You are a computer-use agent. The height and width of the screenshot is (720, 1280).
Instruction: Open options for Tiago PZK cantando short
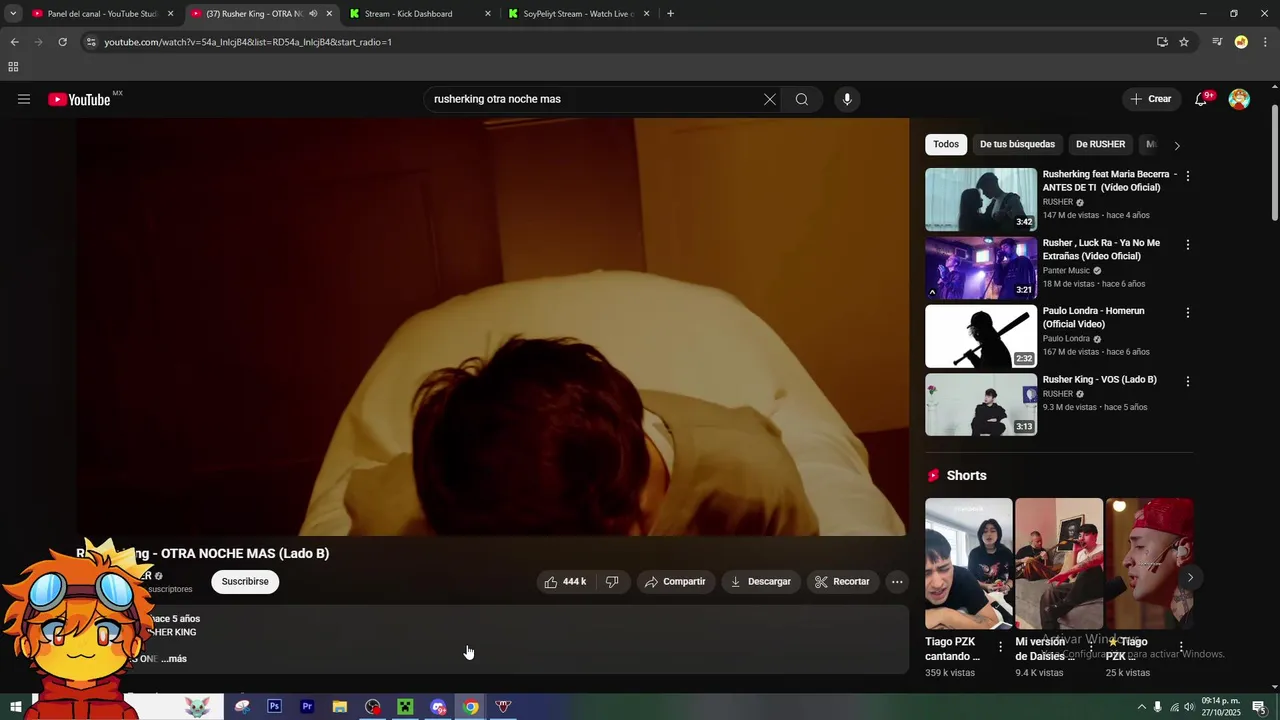point(1000,647)
